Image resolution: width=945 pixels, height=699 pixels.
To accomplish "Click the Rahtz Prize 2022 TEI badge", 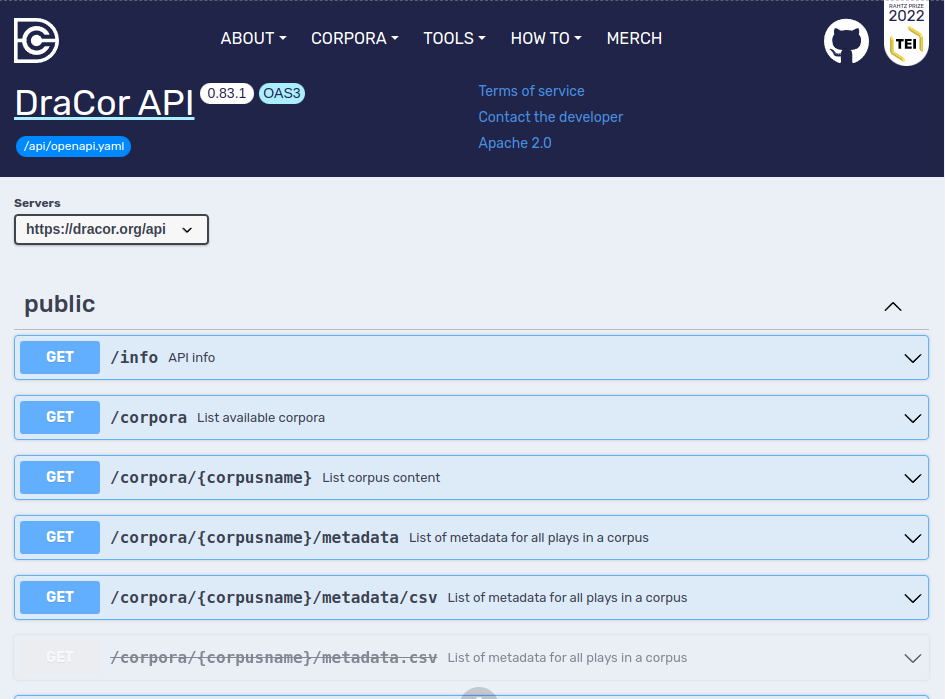I will click(x=906, y=33).
